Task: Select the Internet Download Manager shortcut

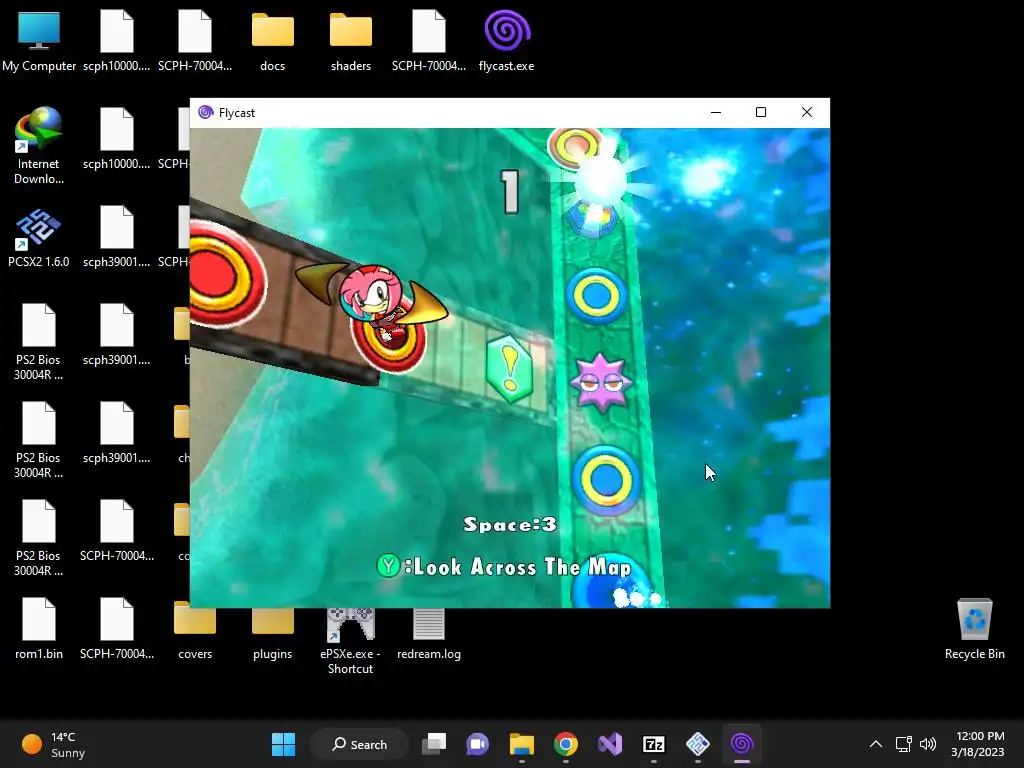Action: [x=39, y=146]
